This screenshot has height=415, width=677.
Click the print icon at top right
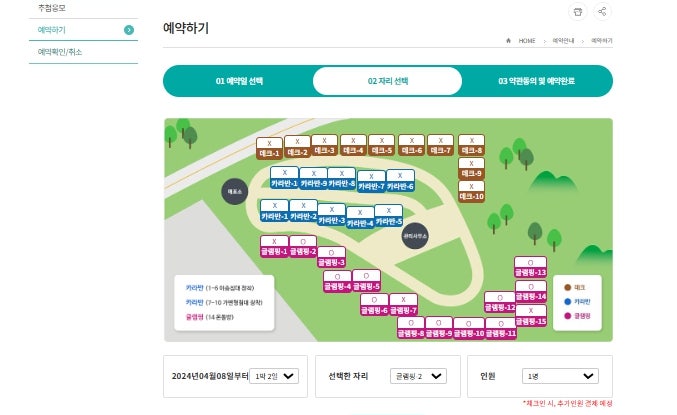[x=578, y=11]
